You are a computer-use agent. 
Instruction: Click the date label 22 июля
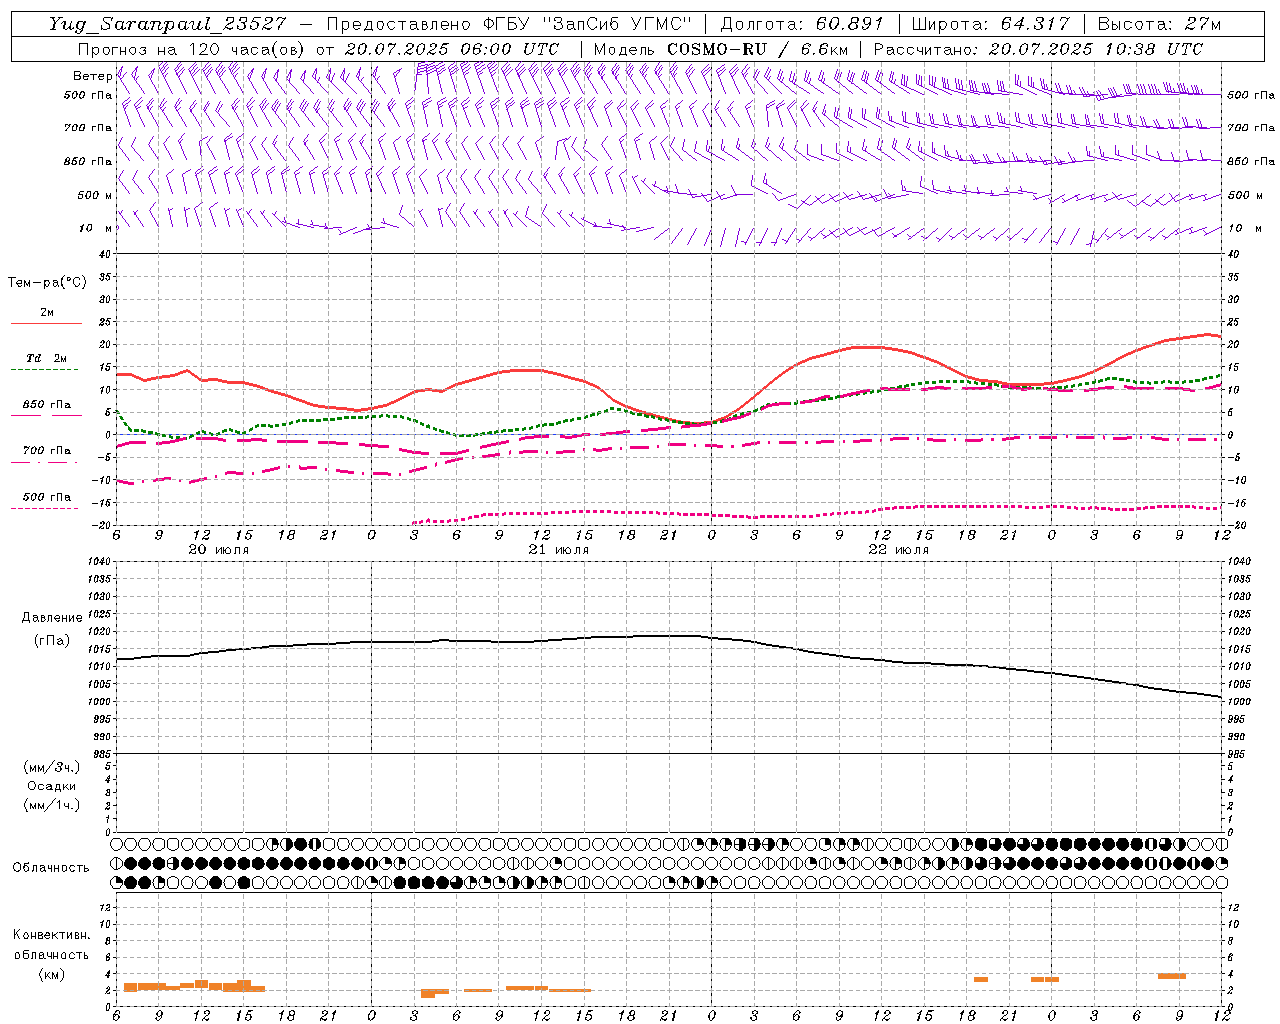click(899, 550)
